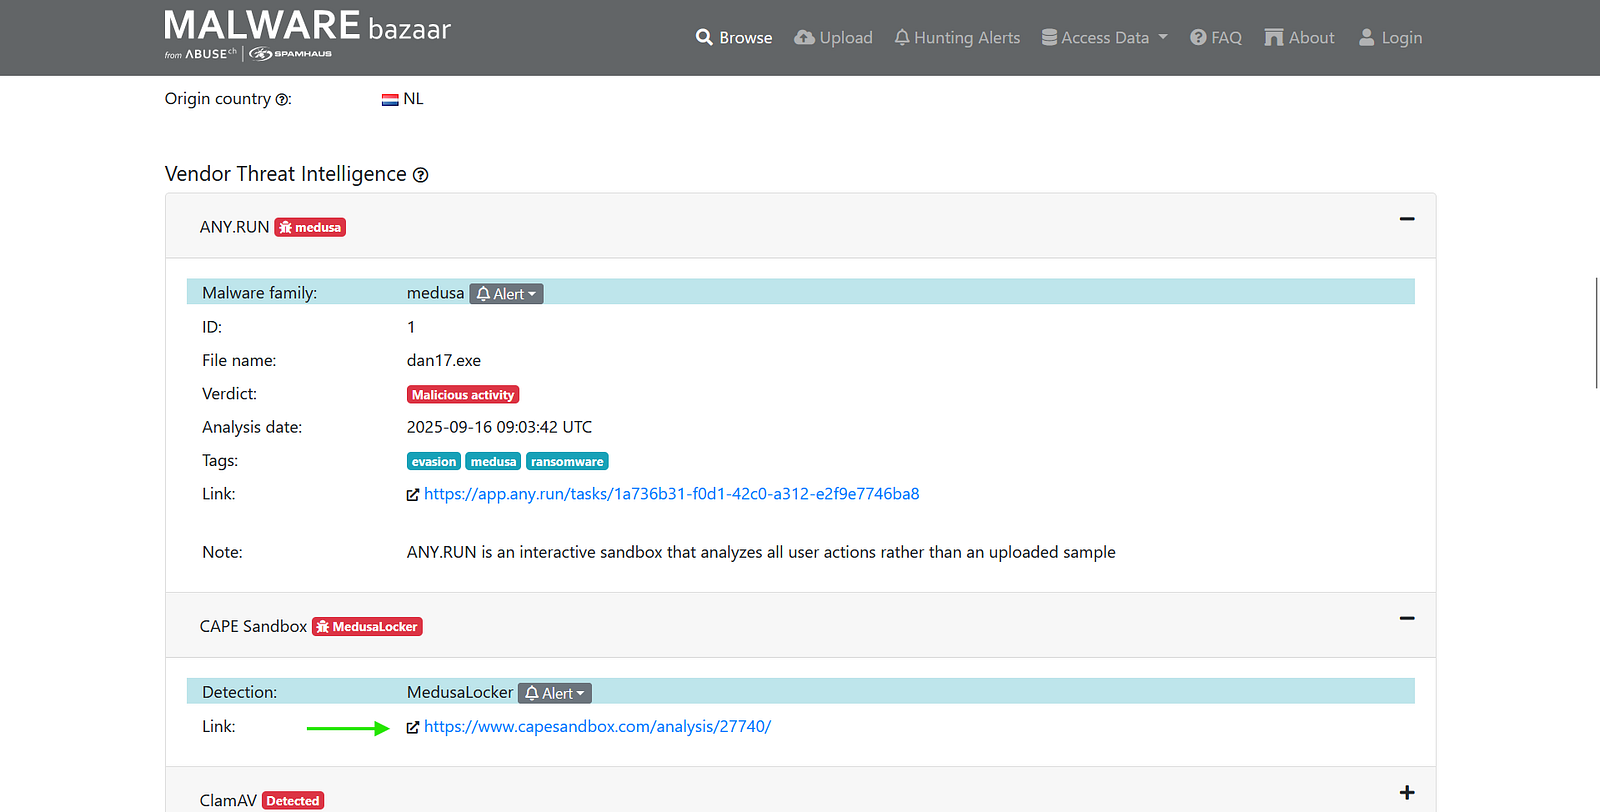Open the Alert dropdown for medusa

[x=506, y=294]
